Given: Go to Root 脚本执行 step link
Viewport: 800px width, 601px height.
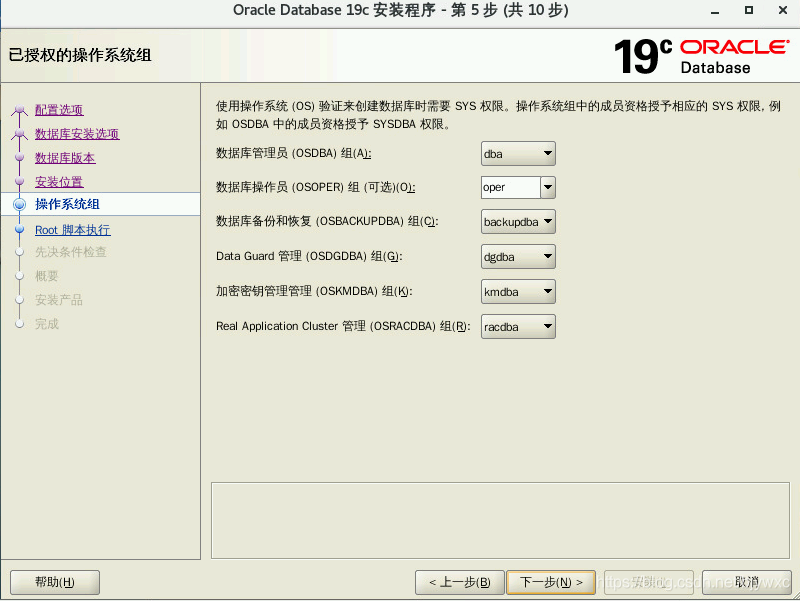Looking at the screenshot, I should point(72,230).
